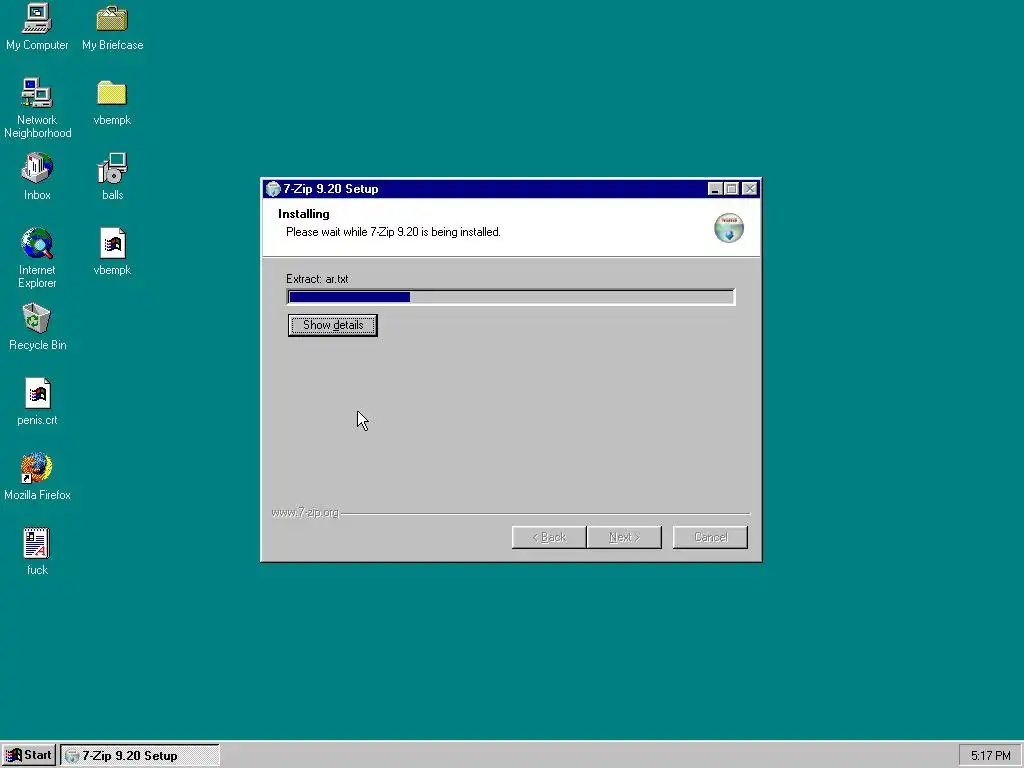Click the 'Extract: ar.txt' status text
The width and height of the screenshot is (1024, 768).
pyautogui.click(x=317, y=279)
